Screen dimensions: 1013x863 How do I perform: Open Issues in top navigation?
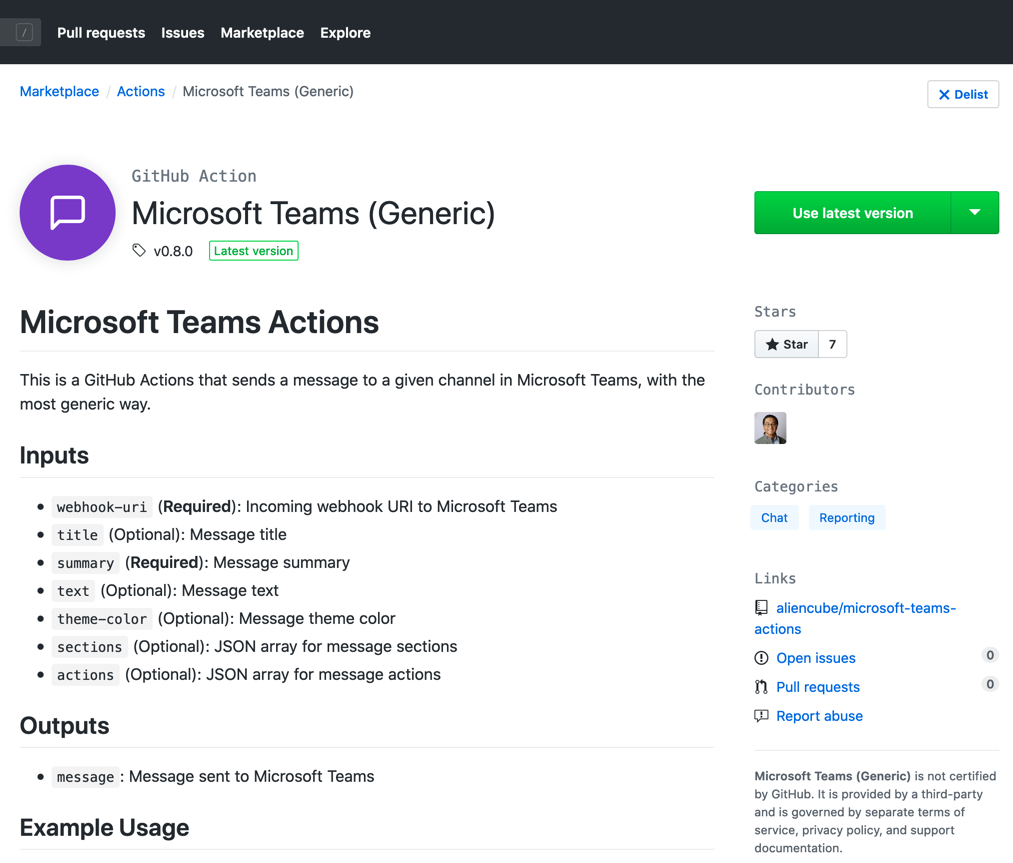tap(183, 33)
